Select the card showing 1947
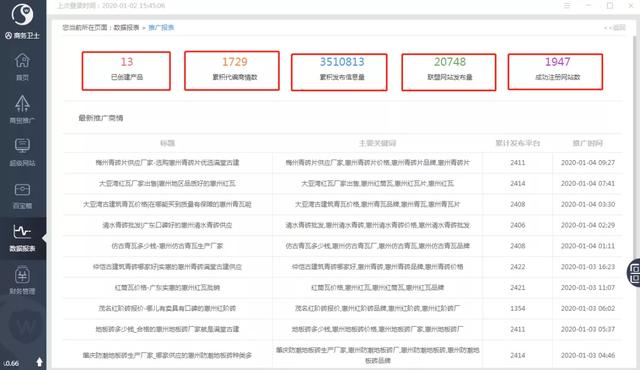The image size is (640, 370). coord(556,72)
